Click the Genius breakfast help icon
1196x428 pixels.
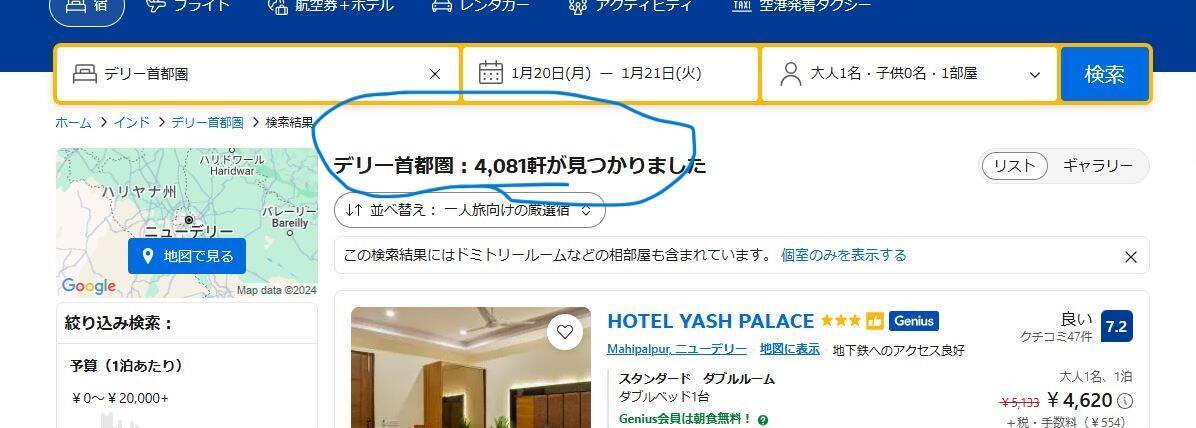click(x=763, y=420)
